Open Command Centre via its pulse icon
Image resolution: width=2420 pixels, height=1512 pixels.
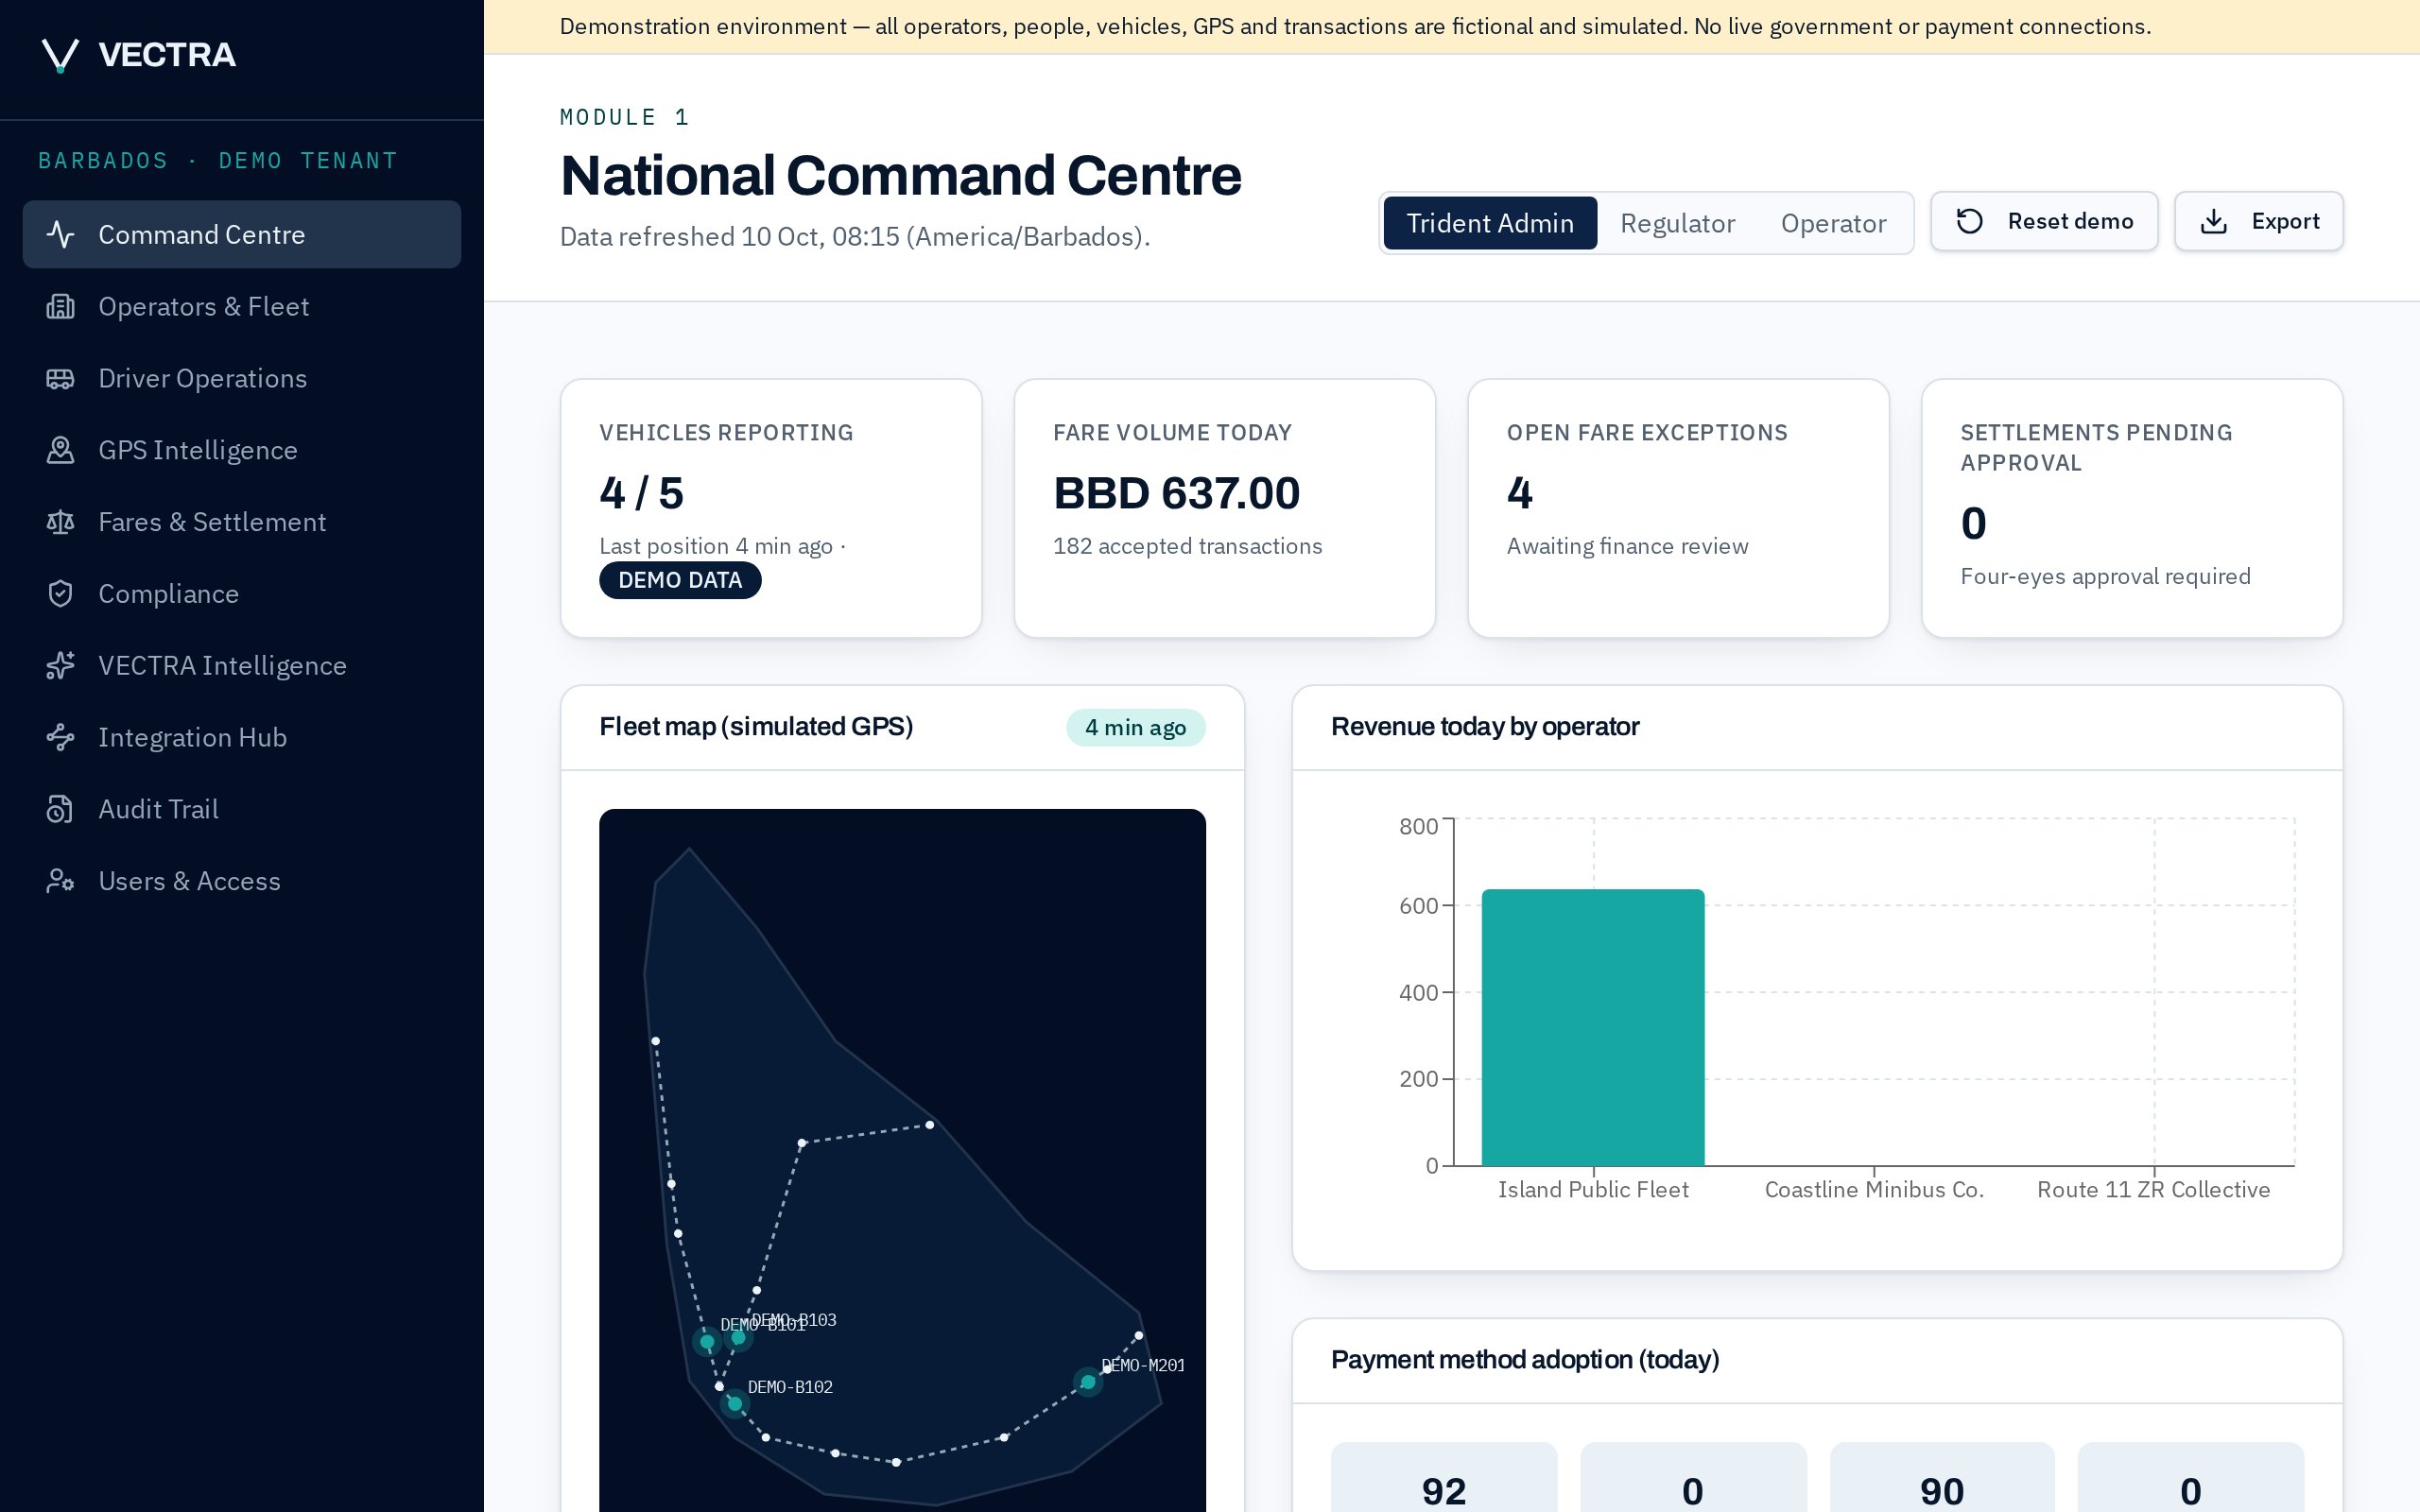point(61,234)
